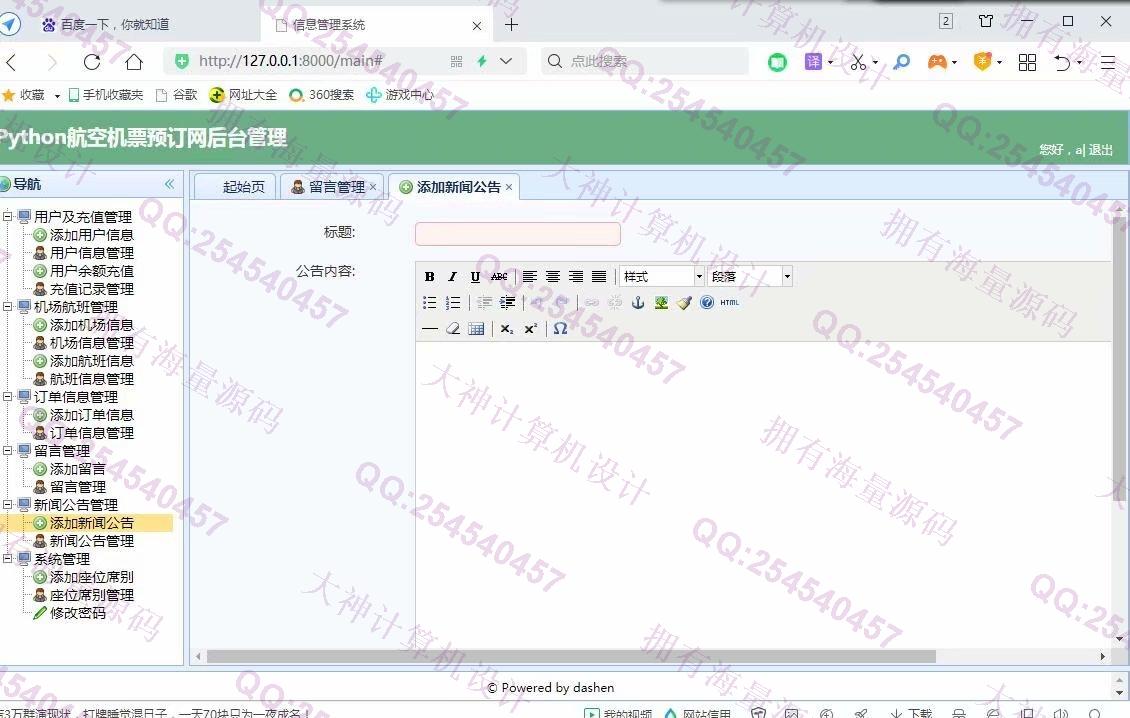Click the outdent icon
The height and width of the screenshot is (718, 1130).
(x=484, y=303)
